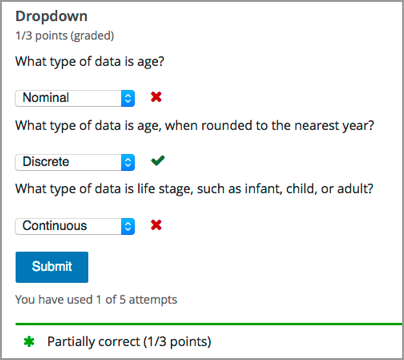Click '(1/3 points)' in the feedback message
This screenshot has height=360, width=404.
[177, 342]
